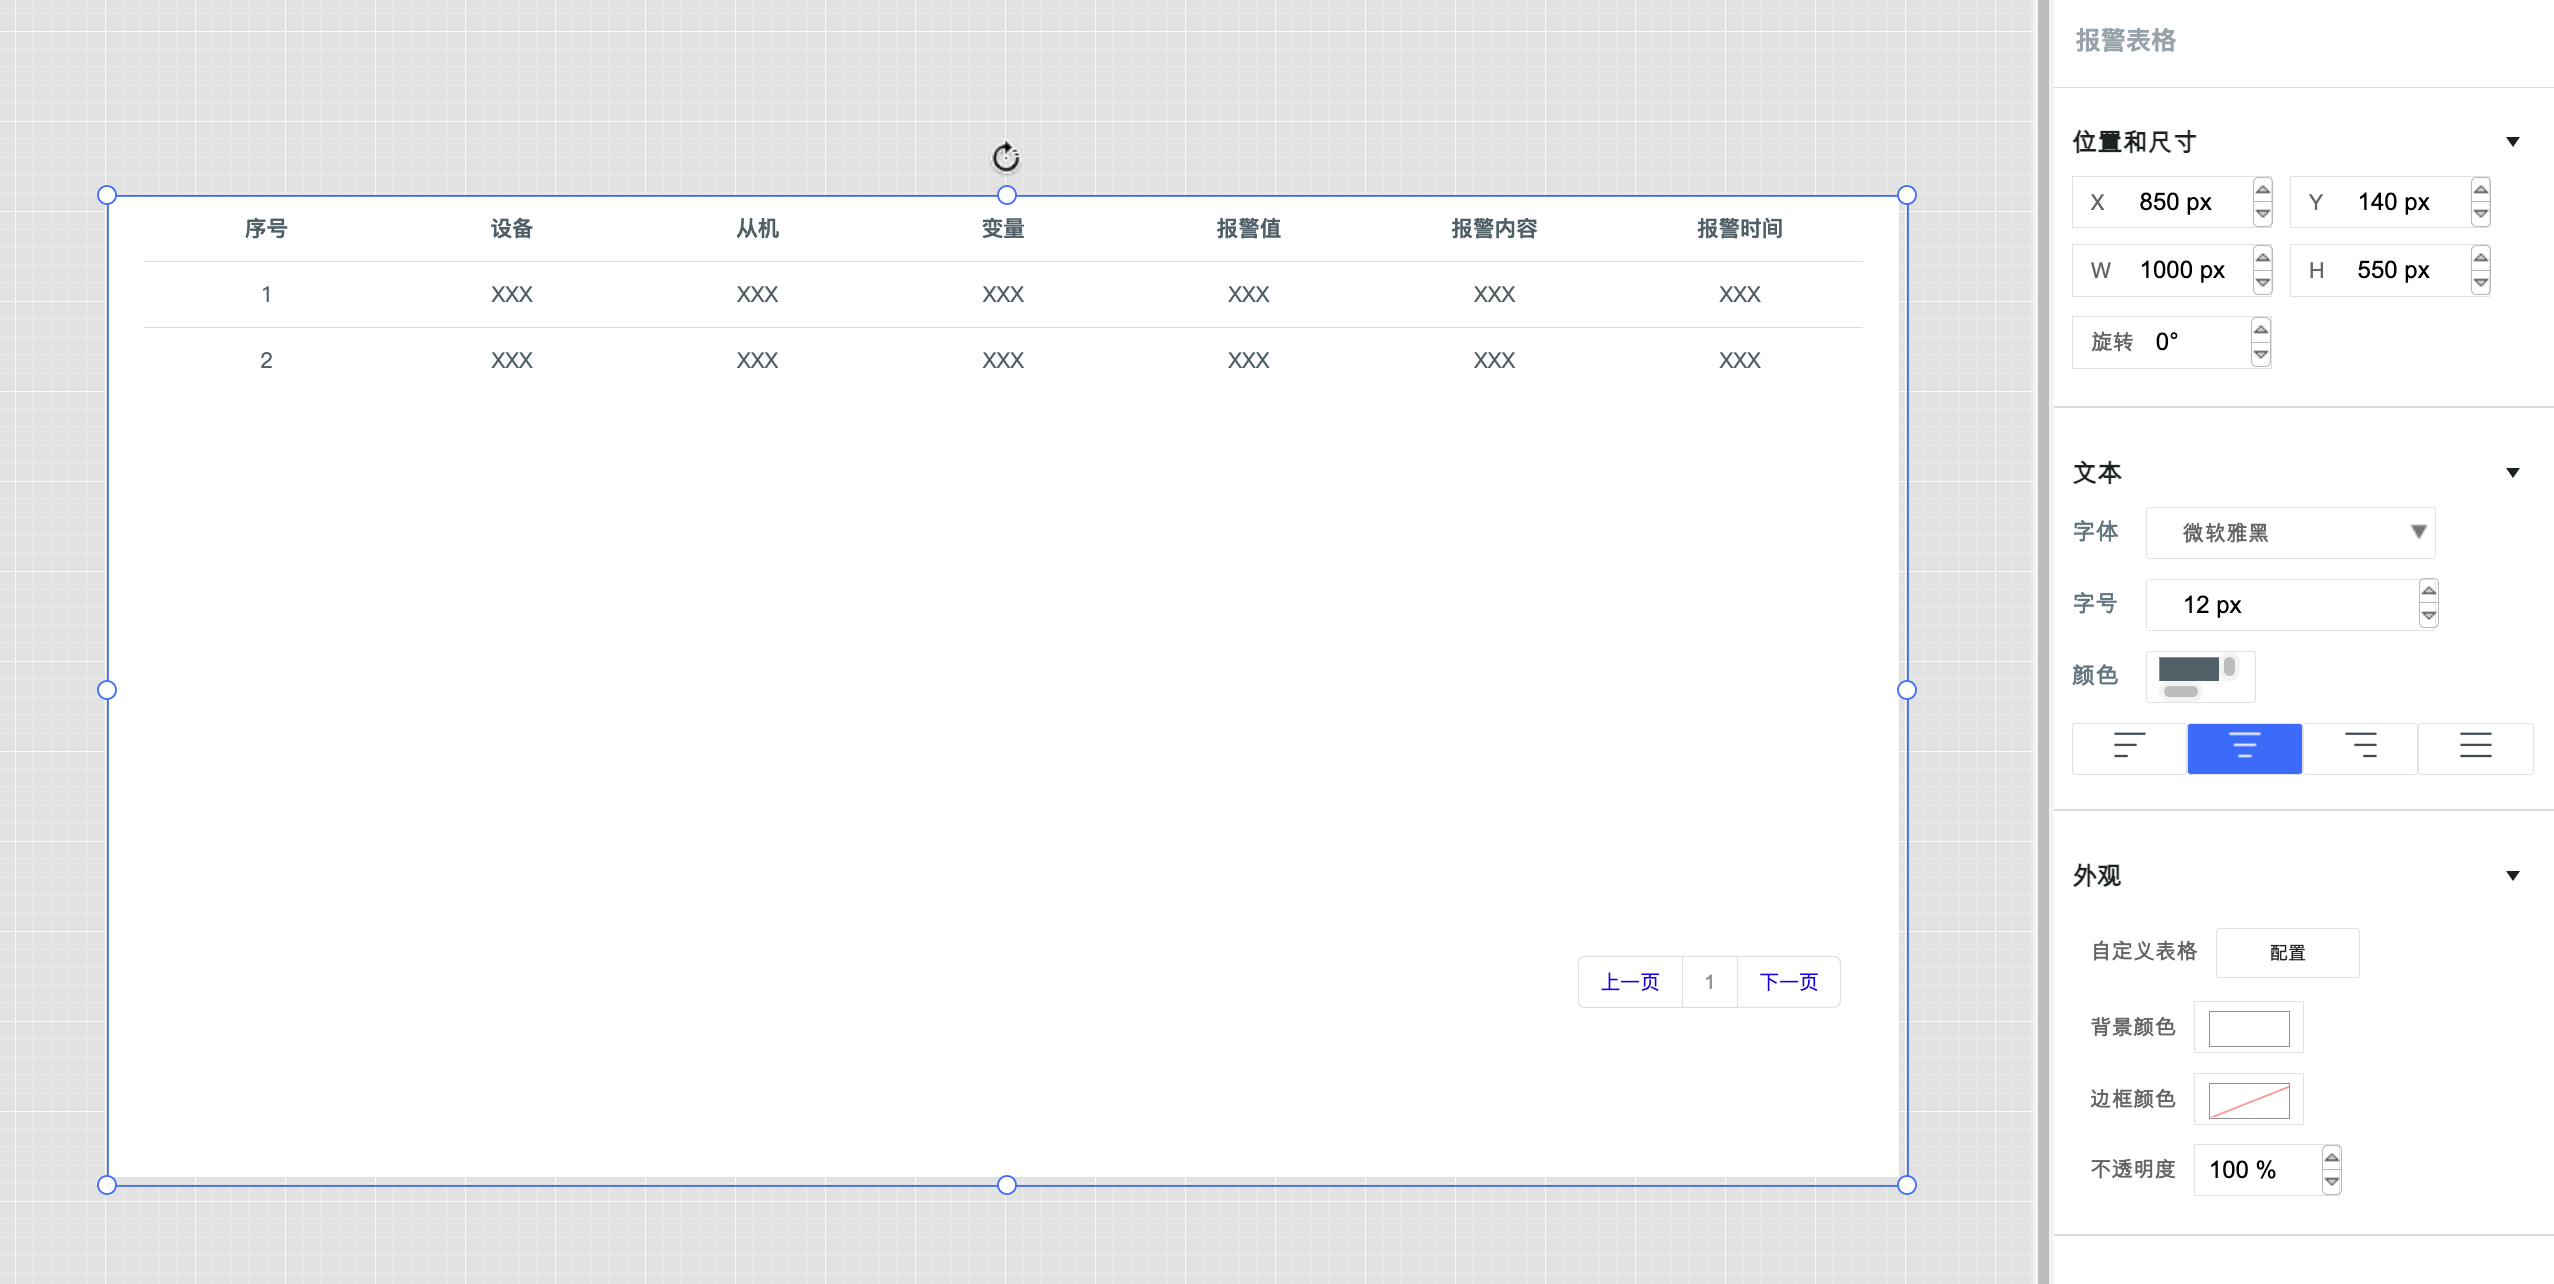The width and height of the screenshot is (2554, 1284).
Task: Go to next page with 下一页
Action: pyautogui.click(x=1788, y=982)
